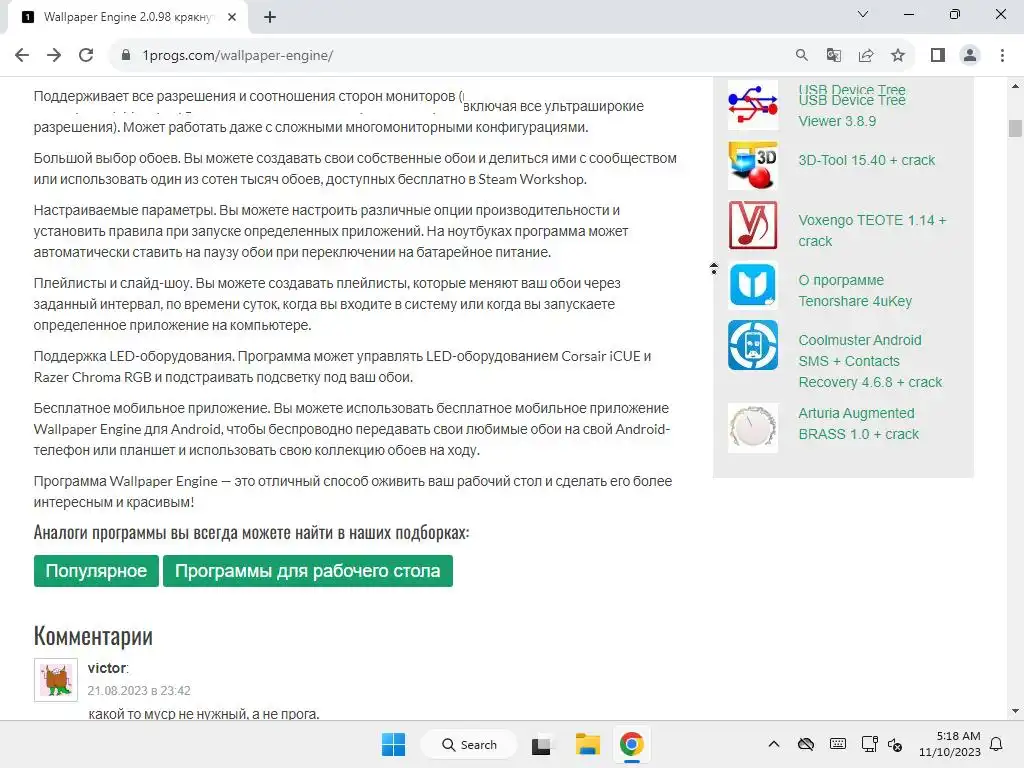This screenshot has height=768, width=1024.
Task: Open the Tenorshare 4uKey article link
Action: (x=855, y=291)
